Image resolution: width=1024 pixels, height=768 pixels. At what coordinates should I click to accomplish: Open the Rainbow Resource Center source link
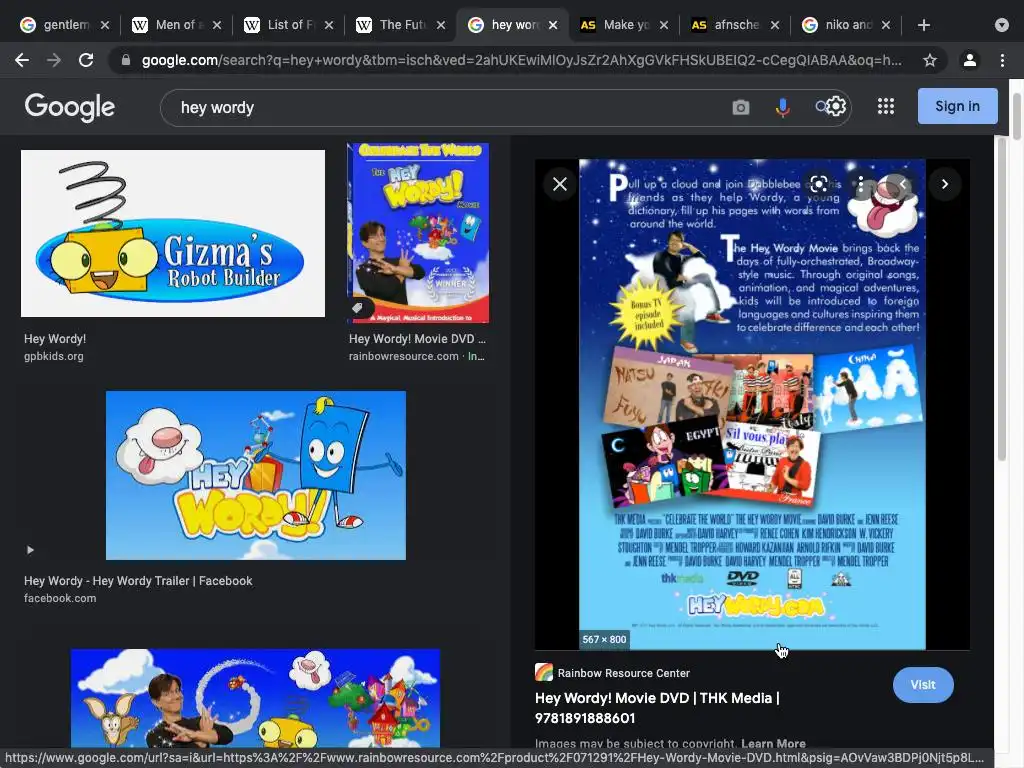point(612,673)
